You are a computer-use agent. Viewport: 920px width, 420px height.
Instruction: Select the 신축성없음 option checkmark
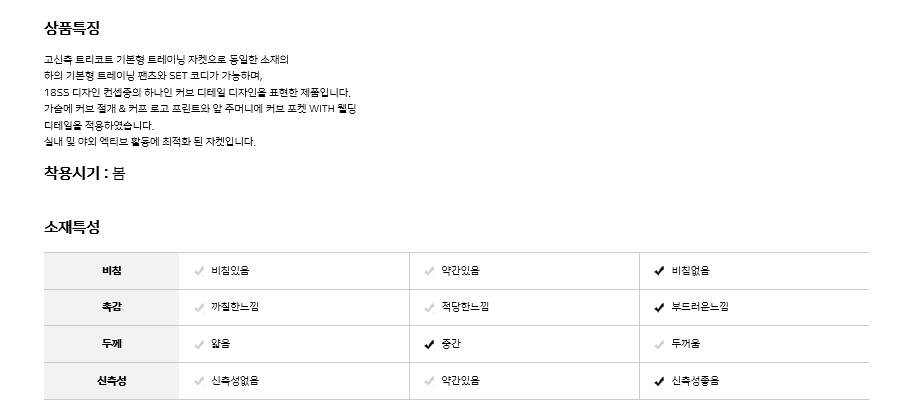tap(199, 381)
